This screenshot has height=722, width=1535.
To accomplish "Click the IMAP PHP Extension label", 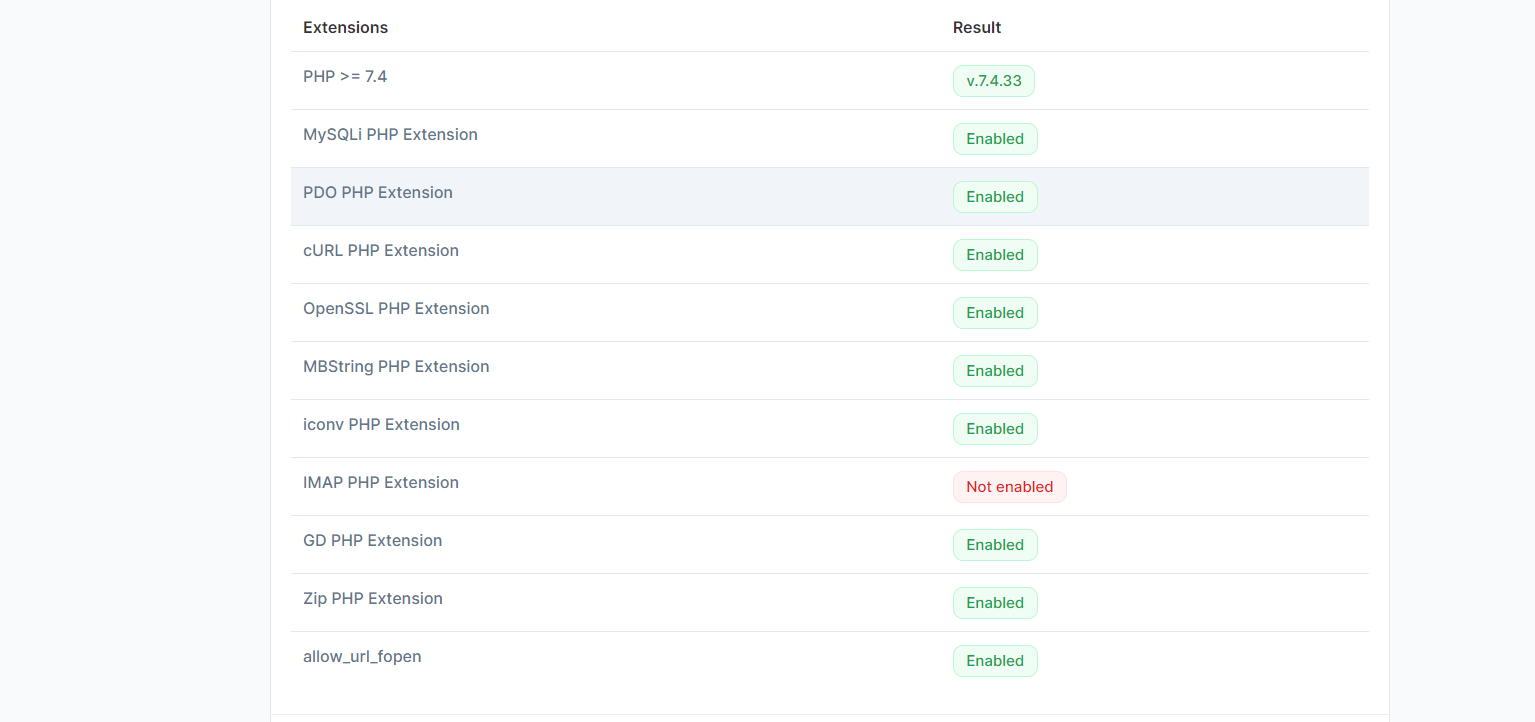I will point(381,483).
